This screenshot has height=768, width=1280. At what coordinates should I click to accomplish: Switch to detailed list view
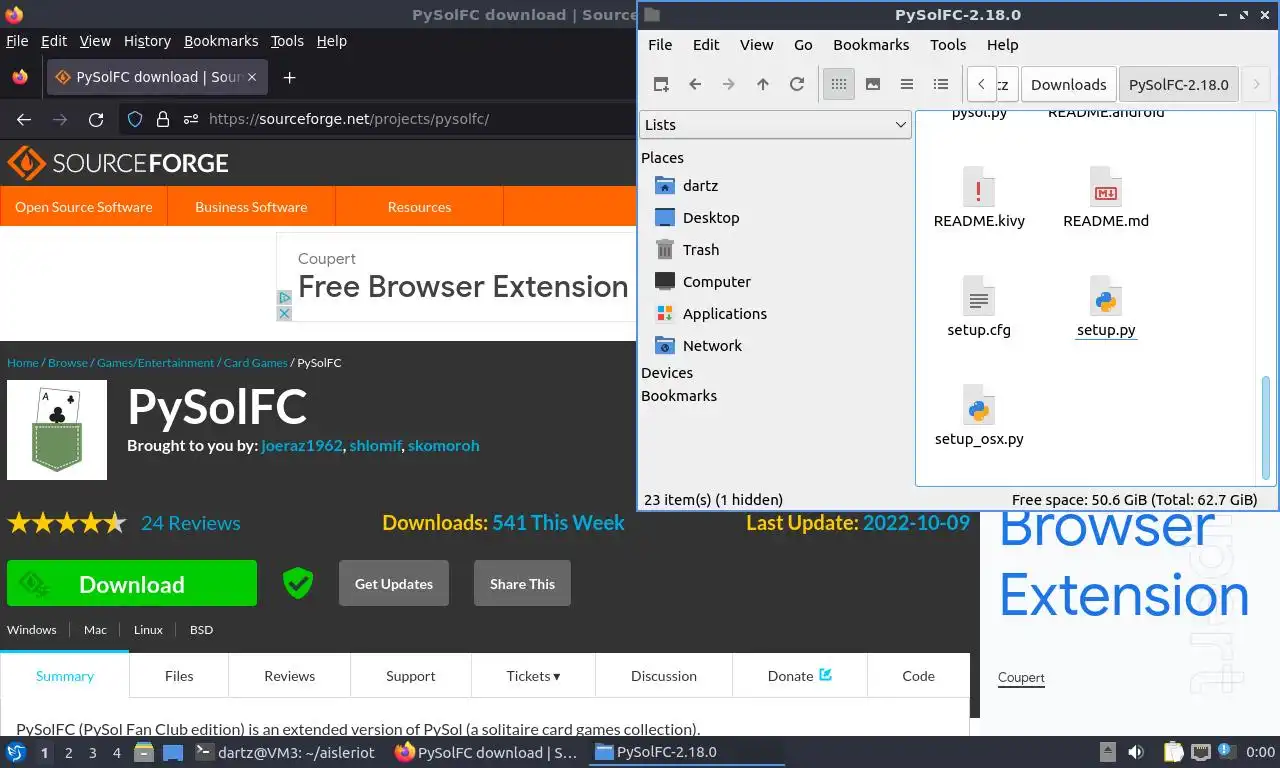[x=941, y=84]
